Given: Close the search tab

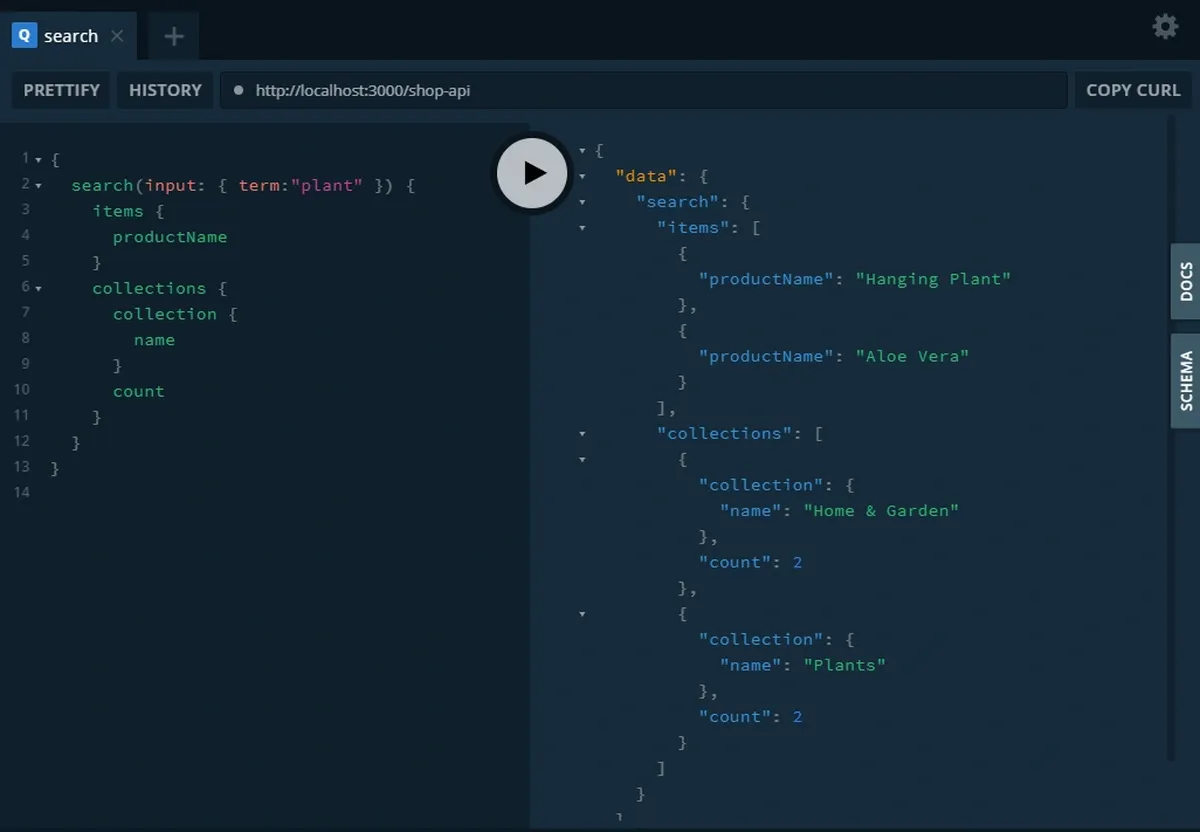Looking at the screenshot, I should point(117,36).
